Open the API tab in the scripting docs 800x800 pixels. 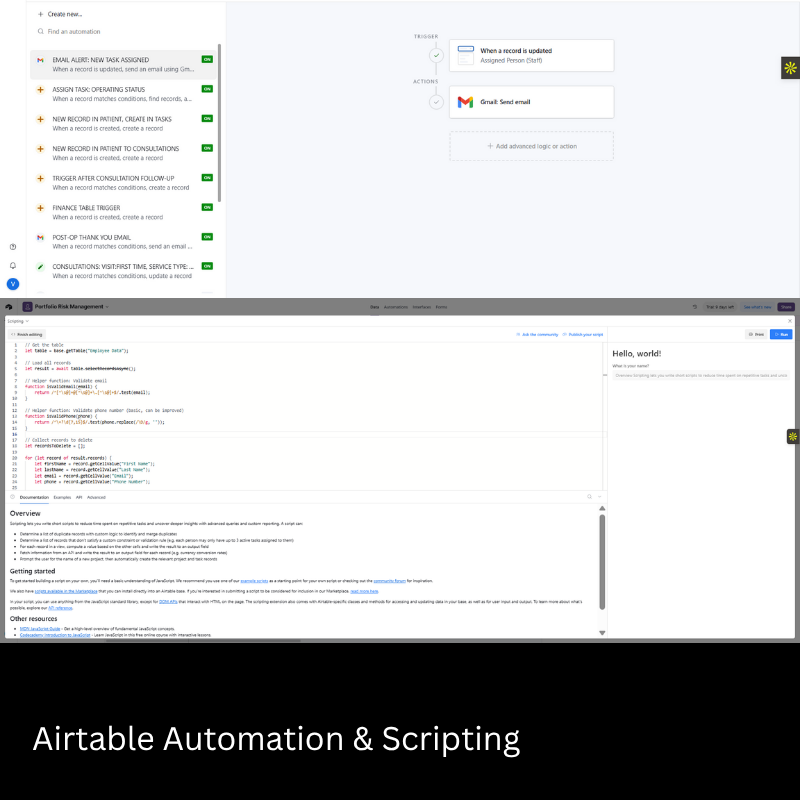point(79,497)
